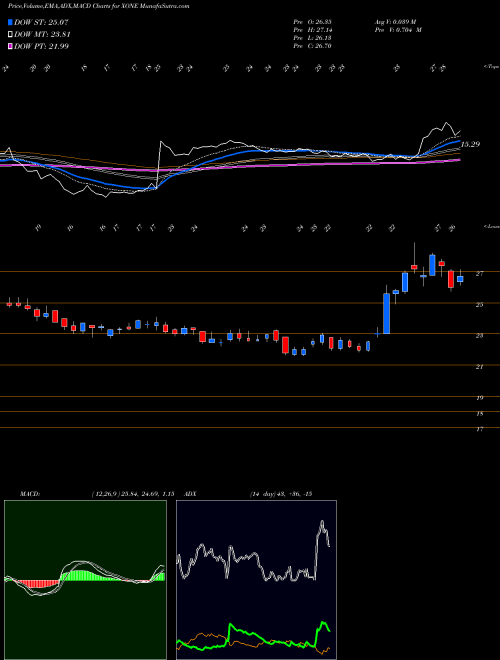Click the 'Pre L: 26.13' value
Viewport: 500px width, 660px height.
312,38
